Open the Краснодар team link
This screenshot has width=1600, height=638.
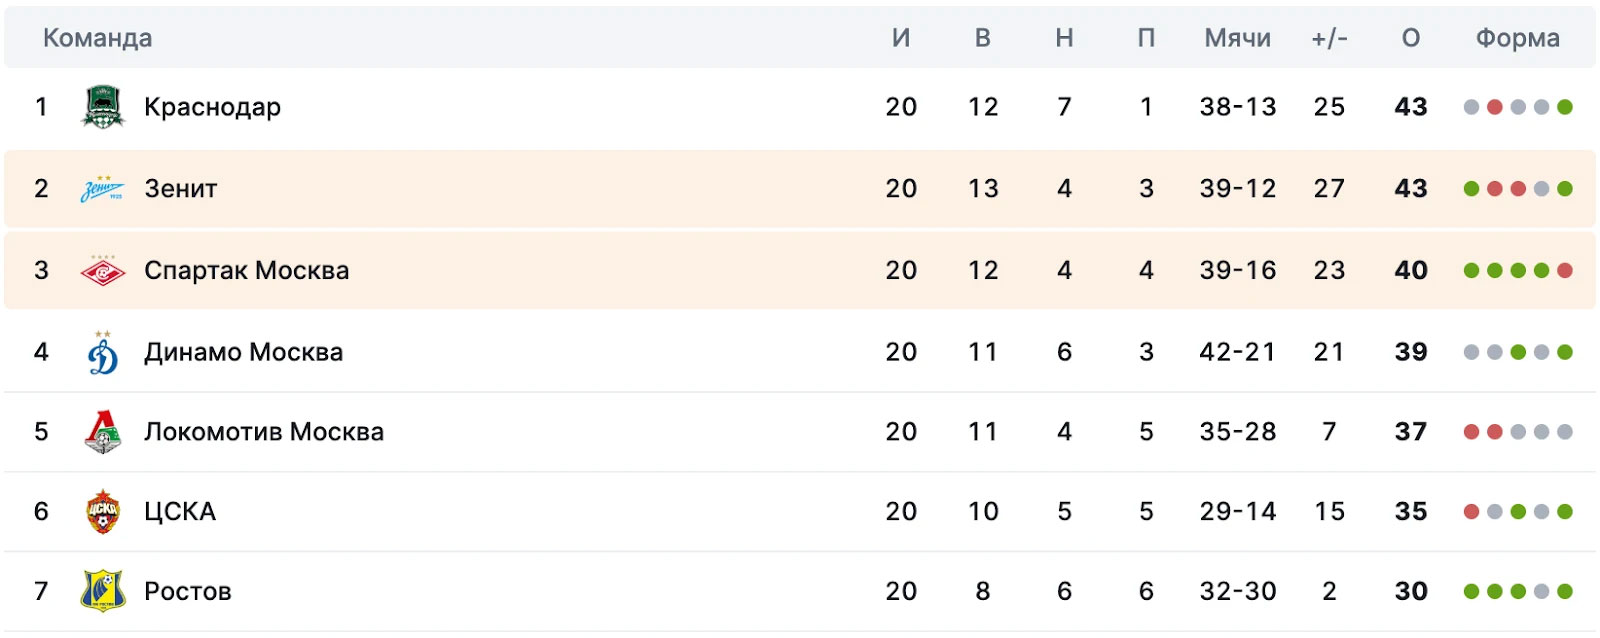(x=212, y=107)
